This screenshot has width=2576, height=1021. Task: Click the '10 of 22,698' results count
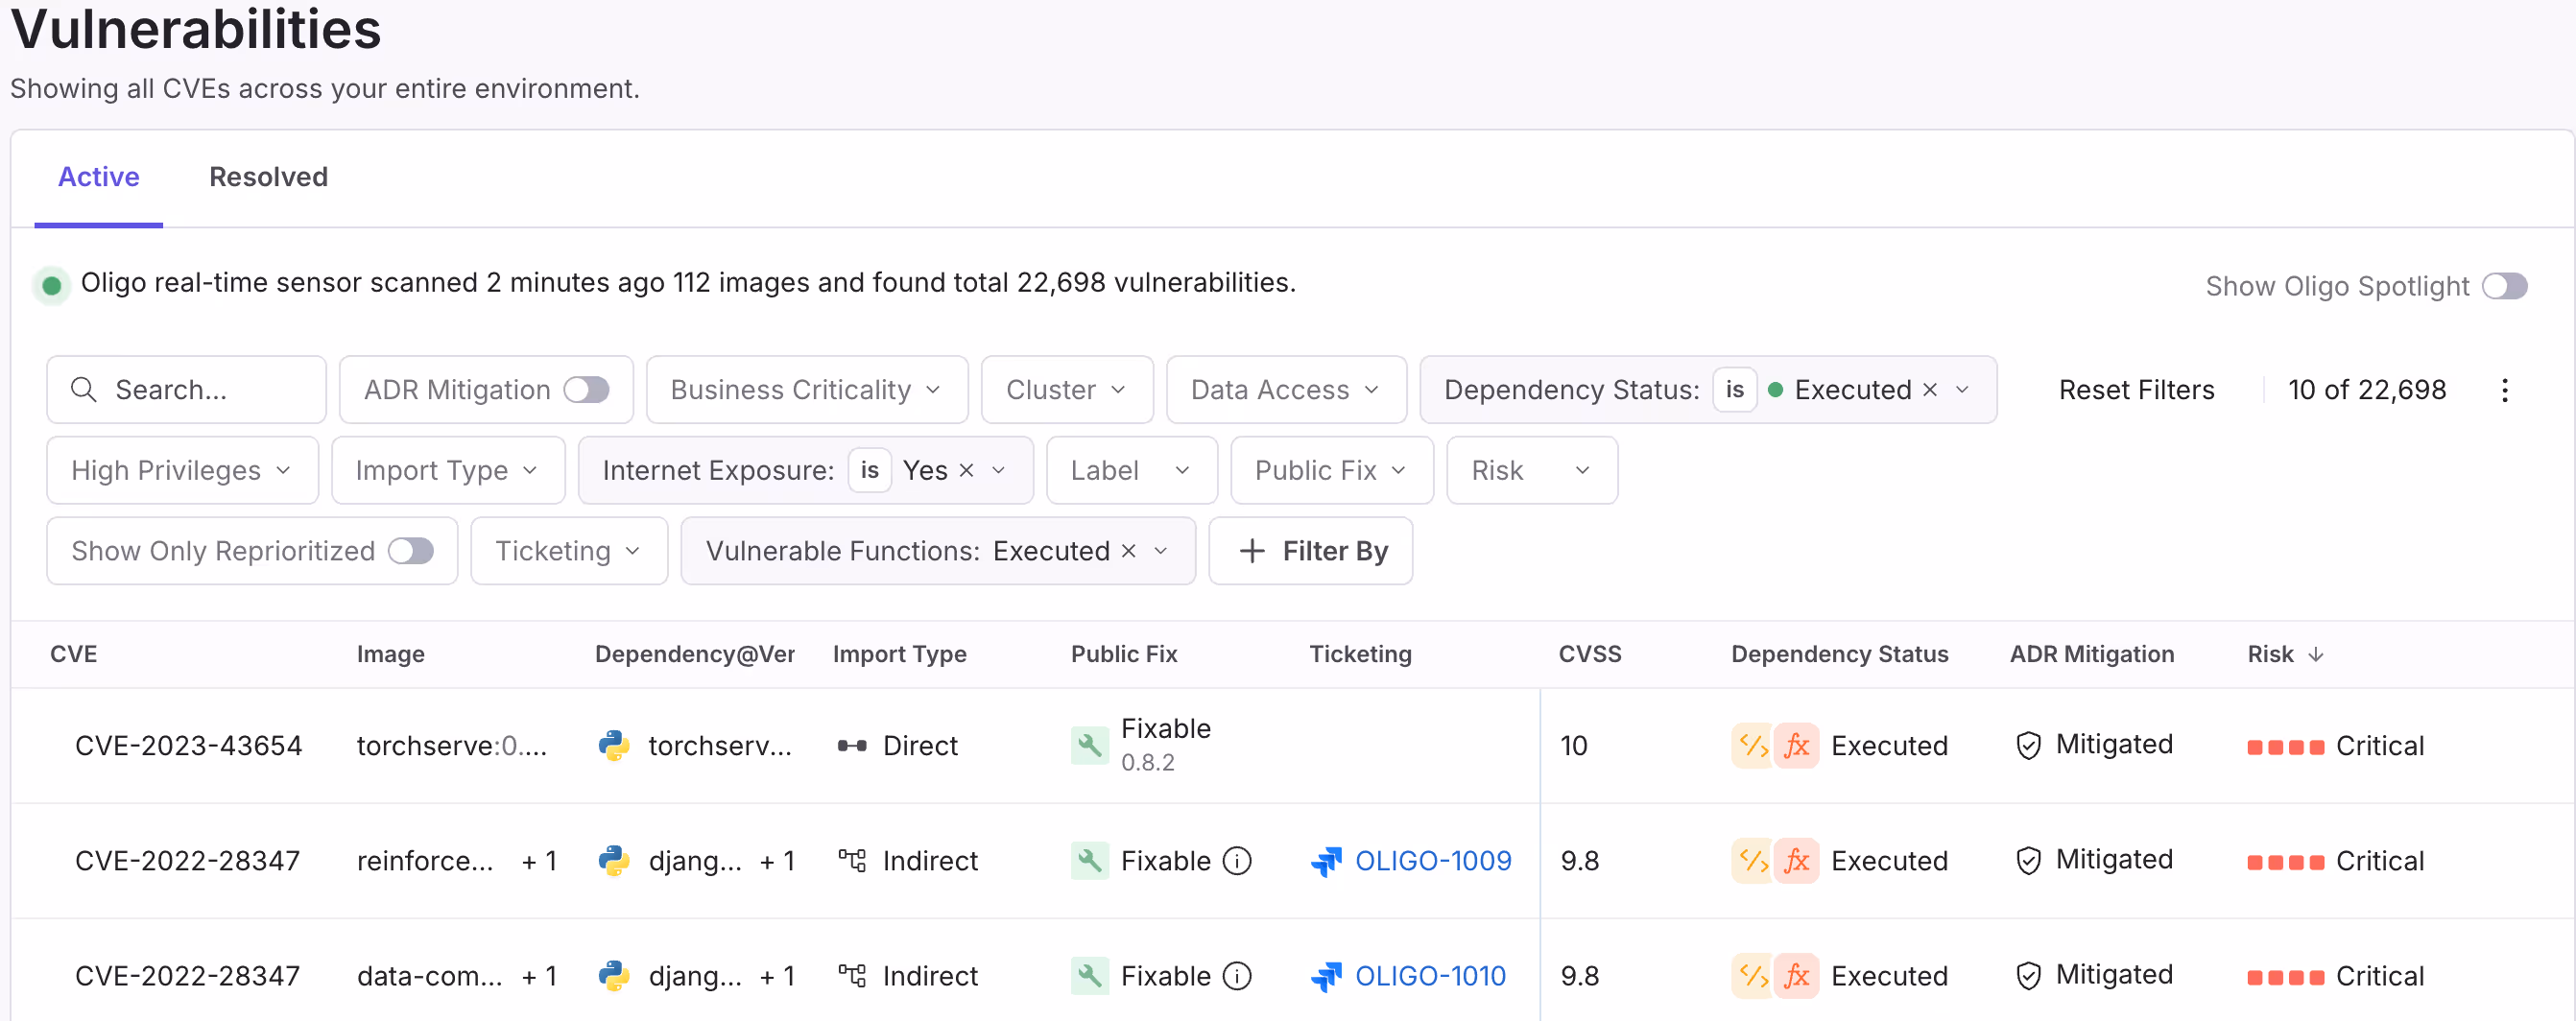tap(2366, 390)
